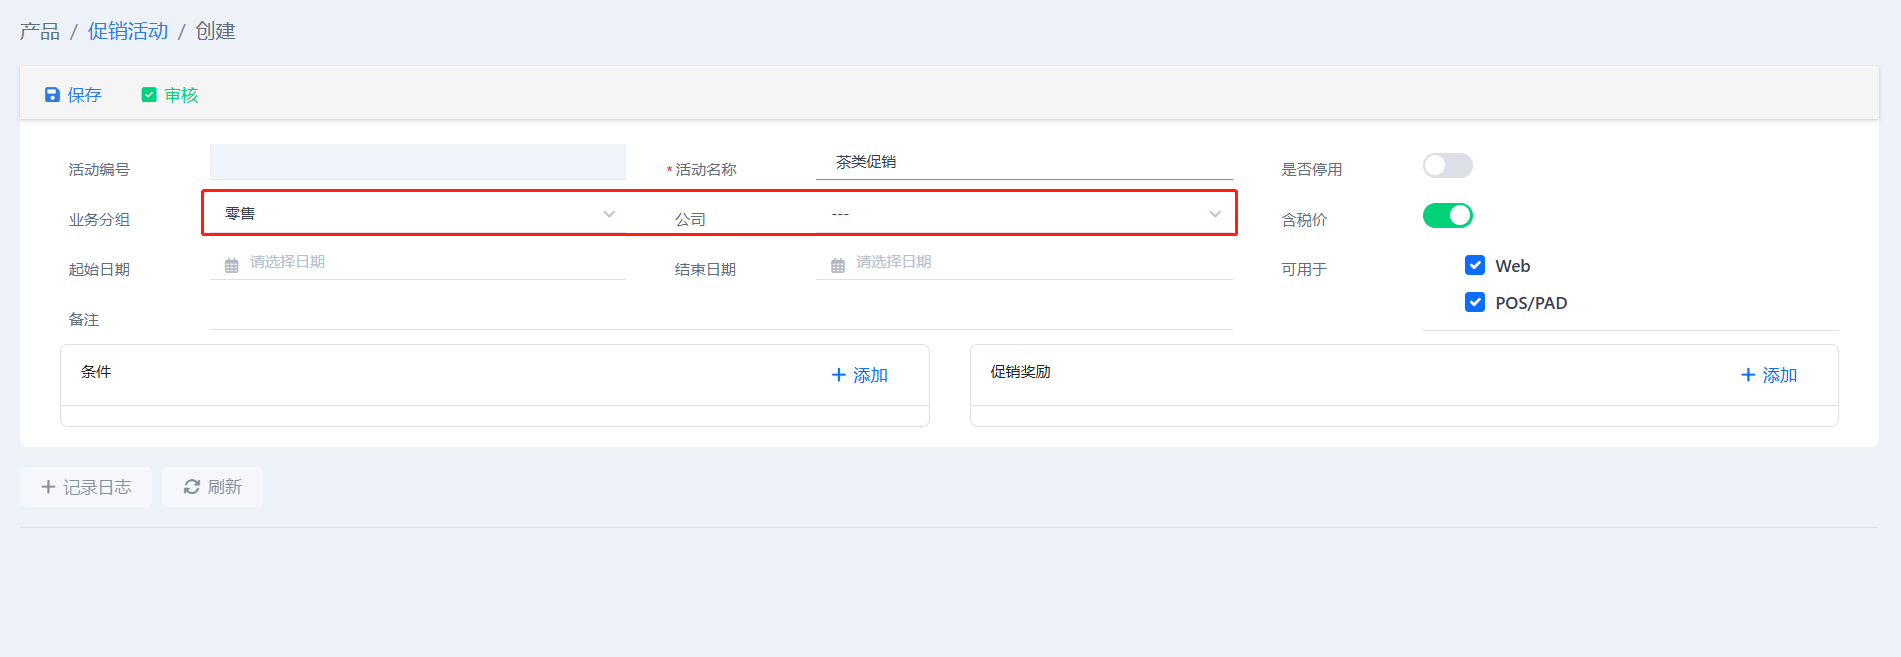Click the start date calendar icon
Screen dimensions: 1901x657
pyautogui.click(x=232, y=265)
